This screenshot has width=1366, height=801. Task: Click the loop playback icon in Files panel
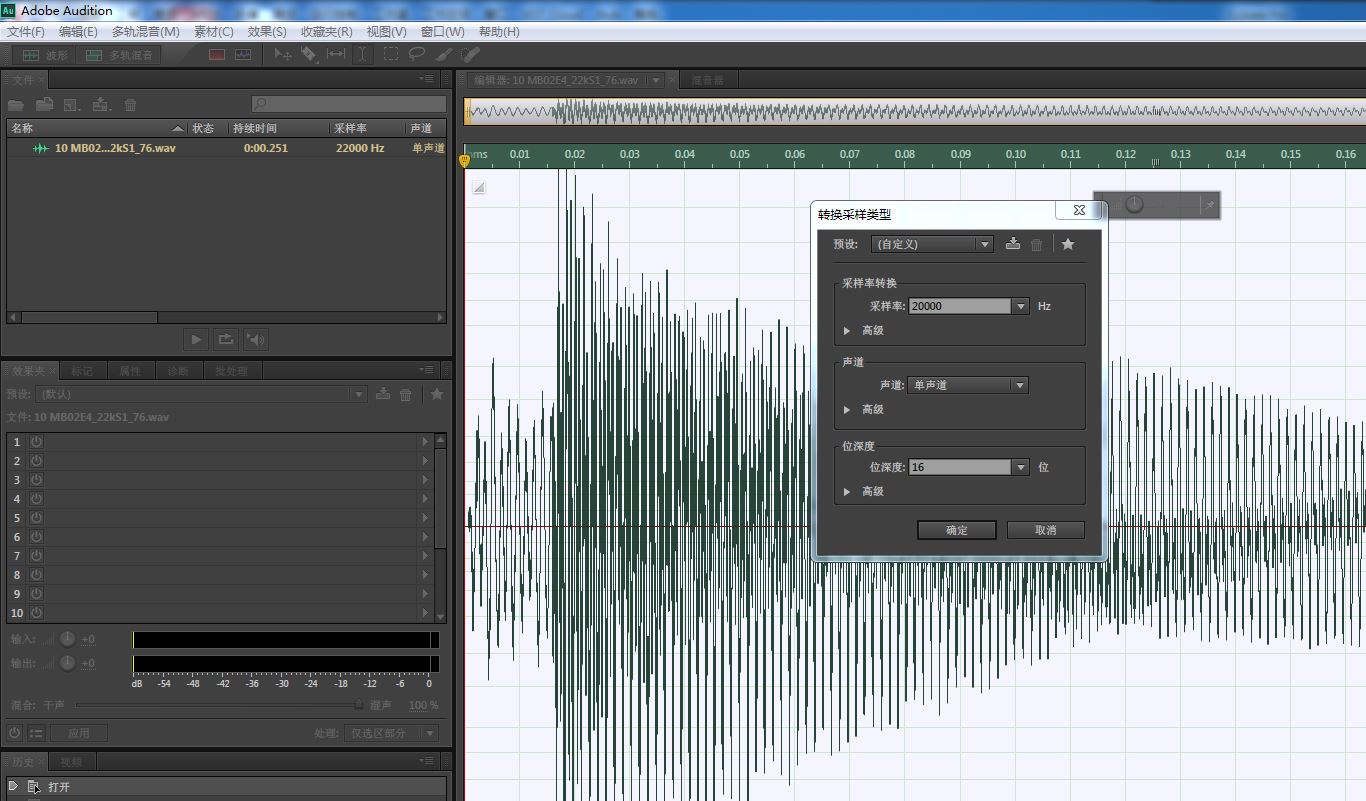tap(226, 340)
